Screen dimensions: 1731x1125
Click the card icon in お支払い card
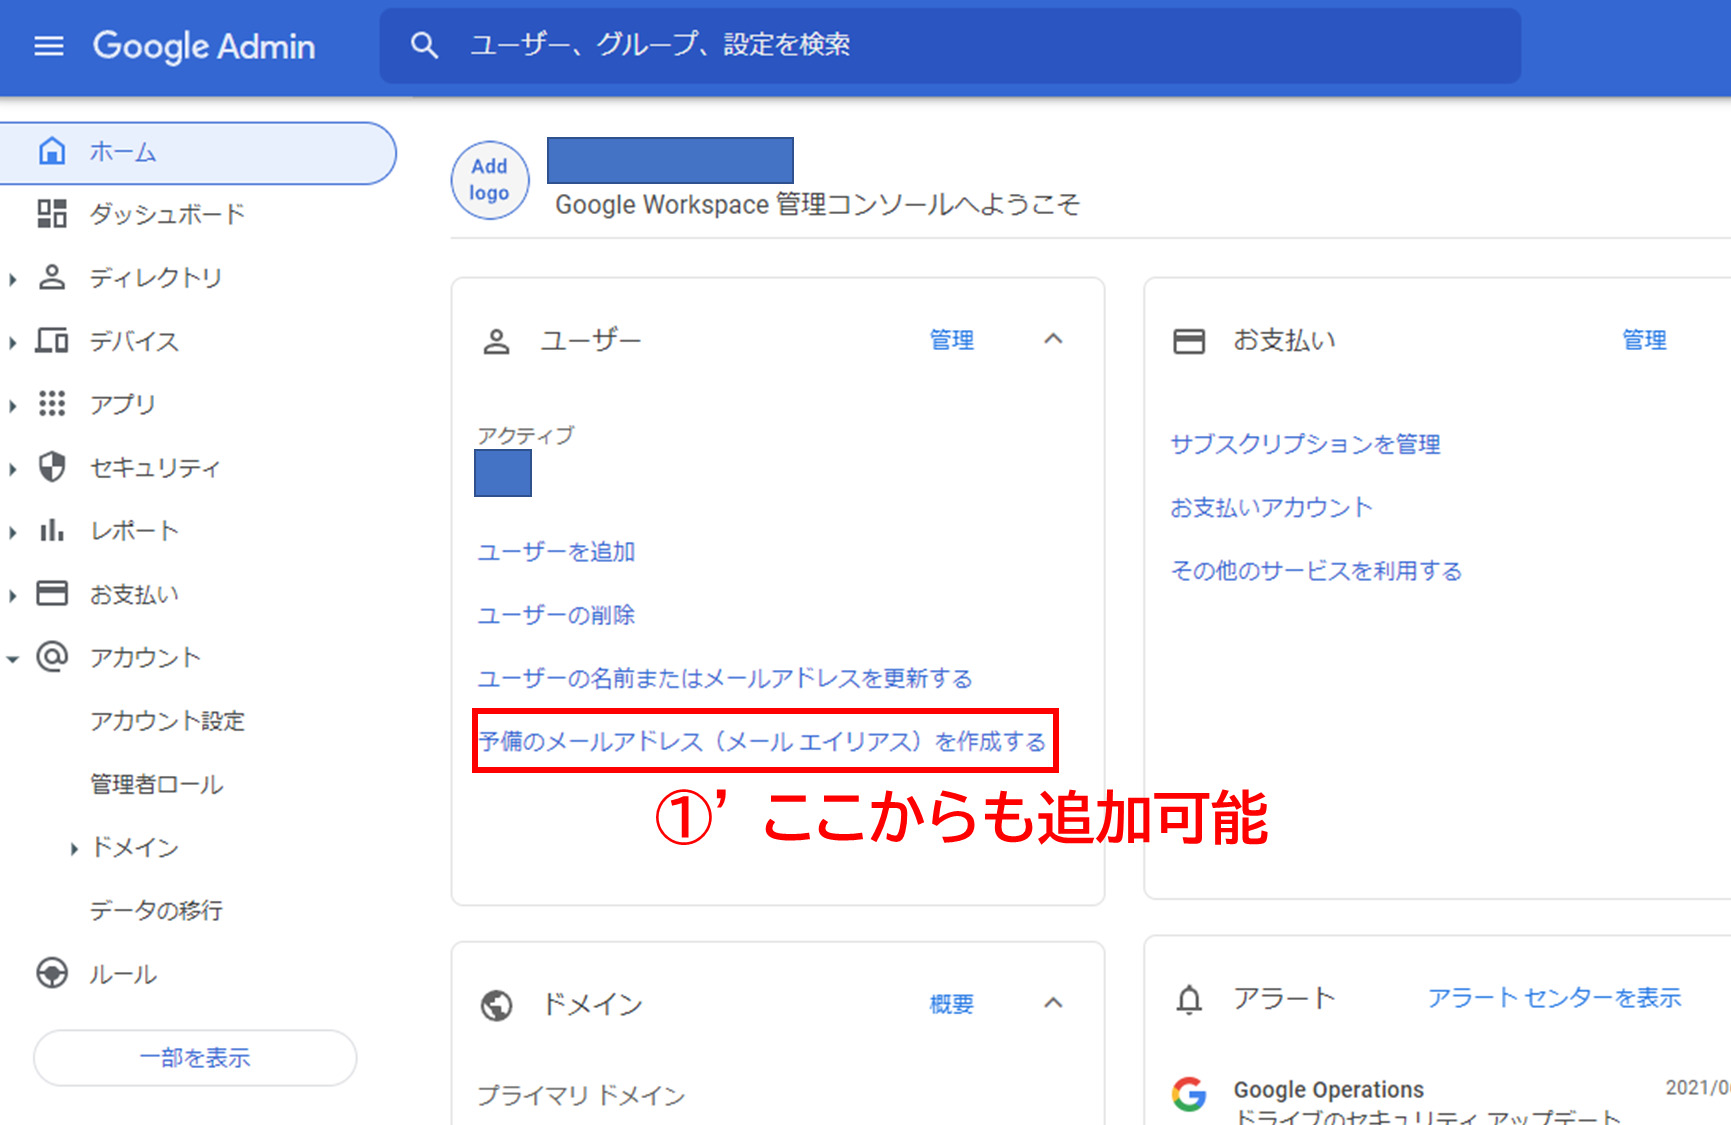tap(1189, 341)
